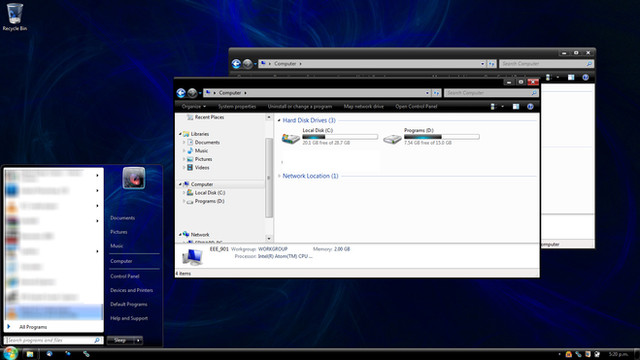Select Devices and Printers in Start menu
This screenshot has height=360, width=640.
[131, 290]
